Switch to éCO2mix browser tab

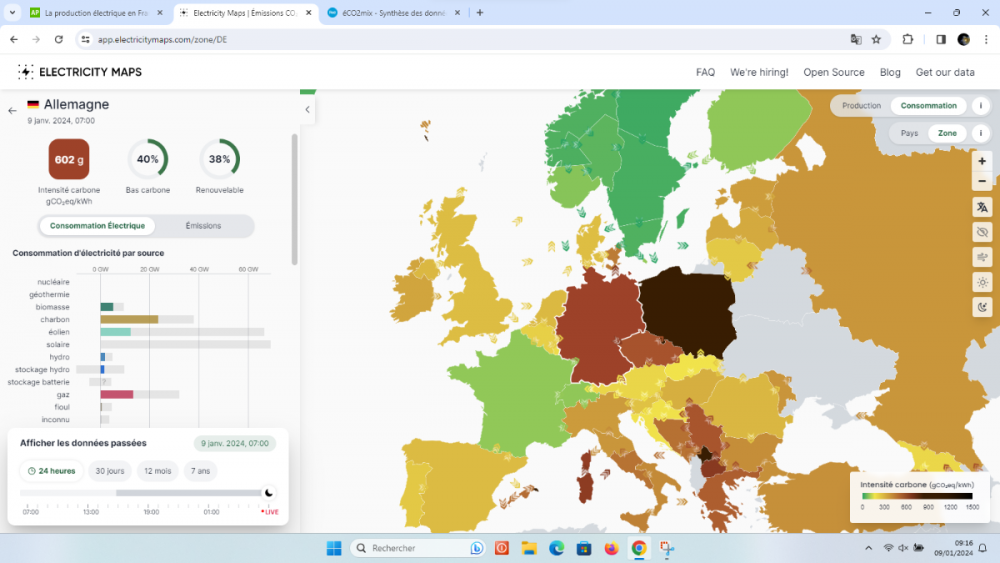click(393, 13)
